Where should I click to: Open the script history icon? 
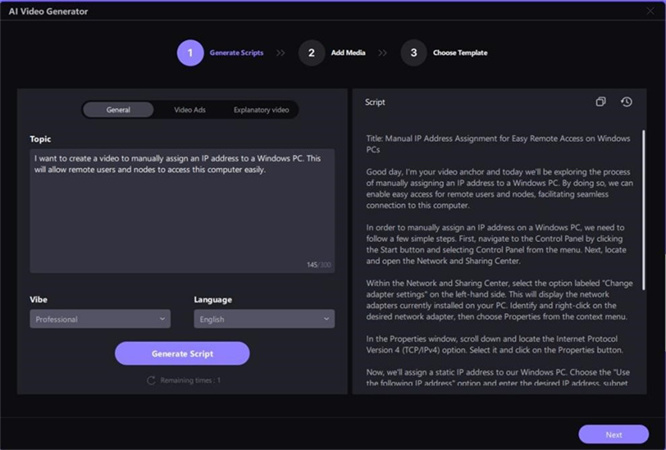(626, 102)
